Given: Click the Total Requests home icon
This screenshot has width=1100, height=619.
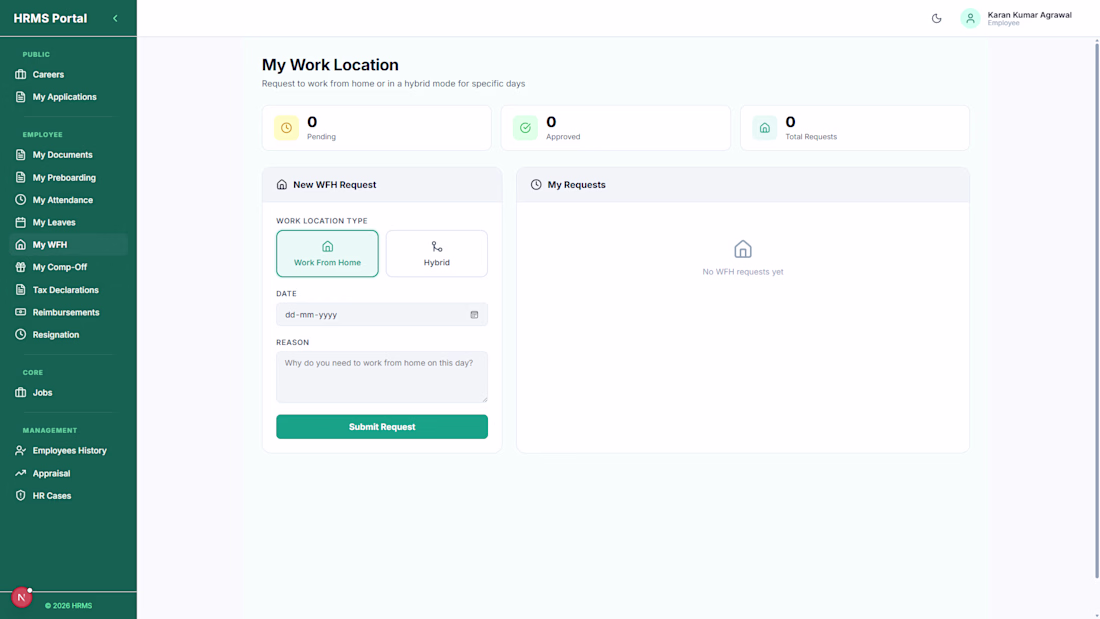Looking at the screenshot, I should [765, 128].
